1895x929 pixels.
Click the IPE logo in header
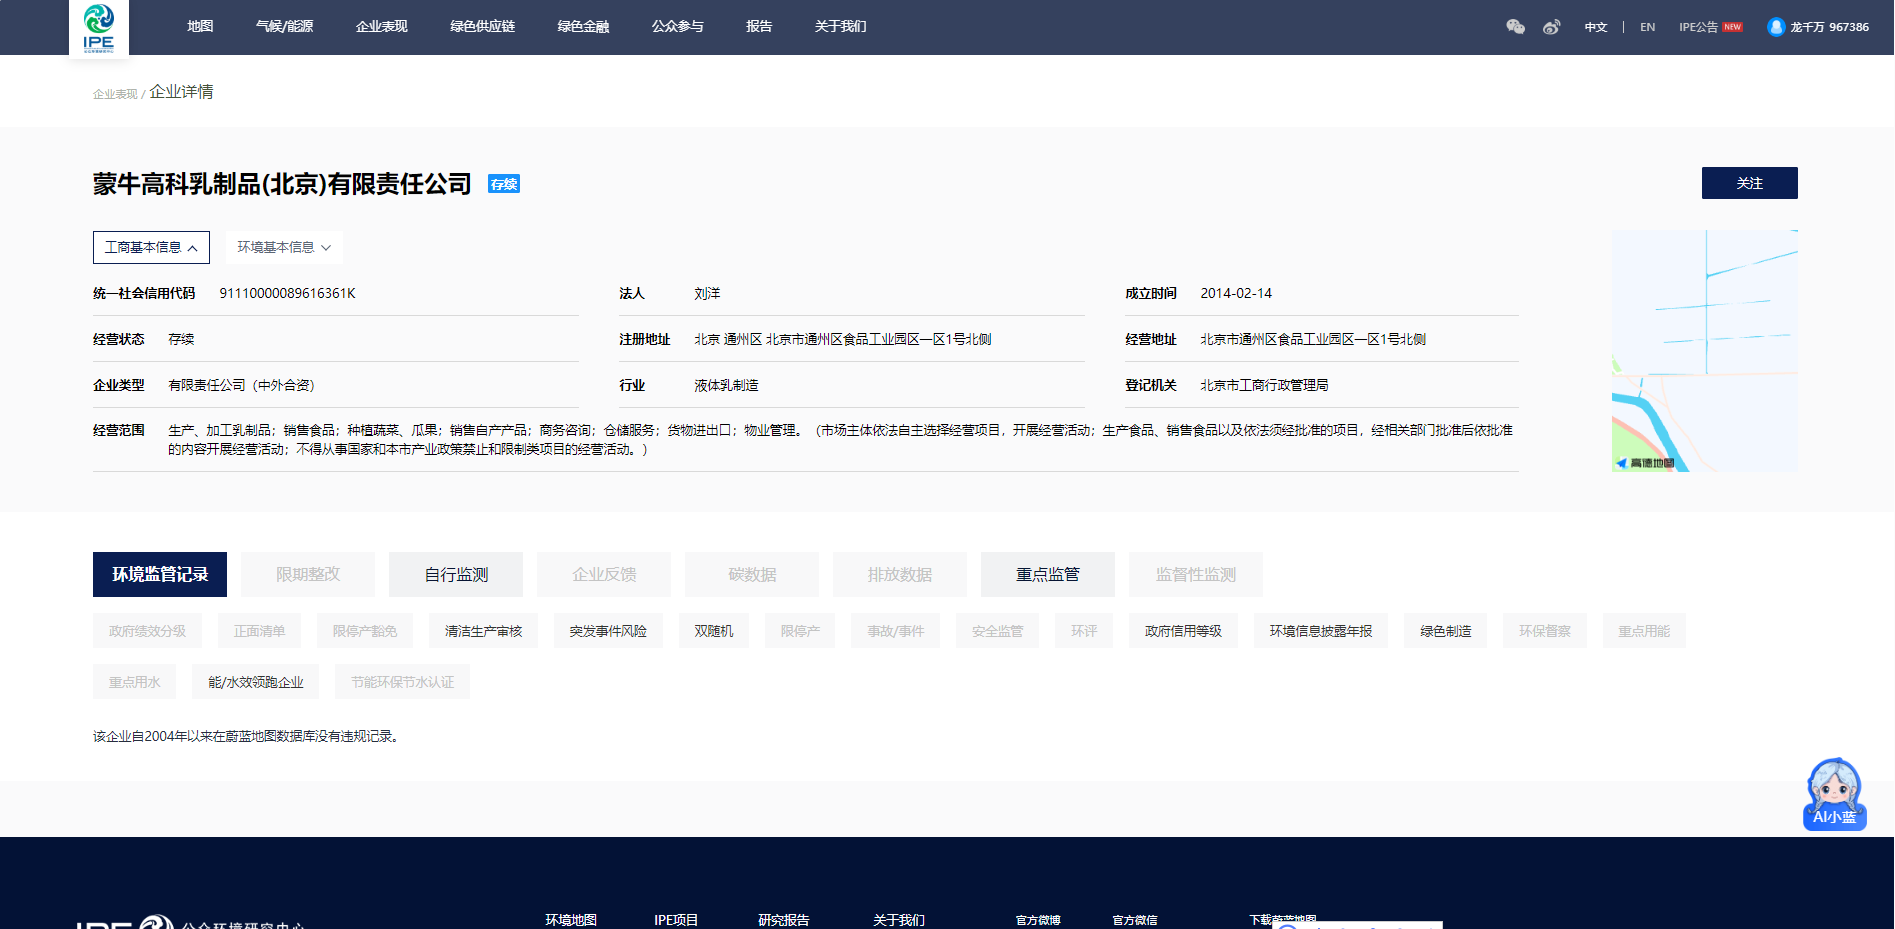(x=99, y=29)
